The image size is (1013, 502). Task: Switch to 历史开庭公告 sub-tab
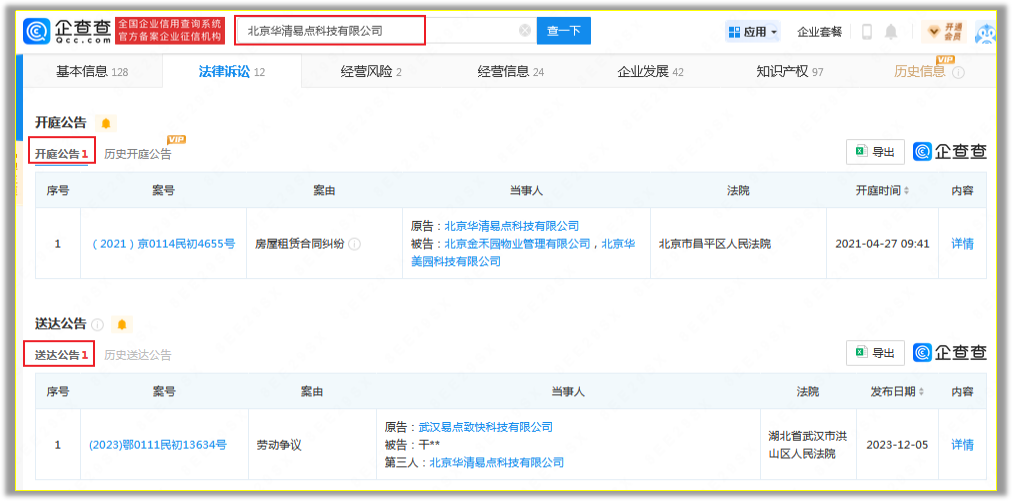[138, 154]
